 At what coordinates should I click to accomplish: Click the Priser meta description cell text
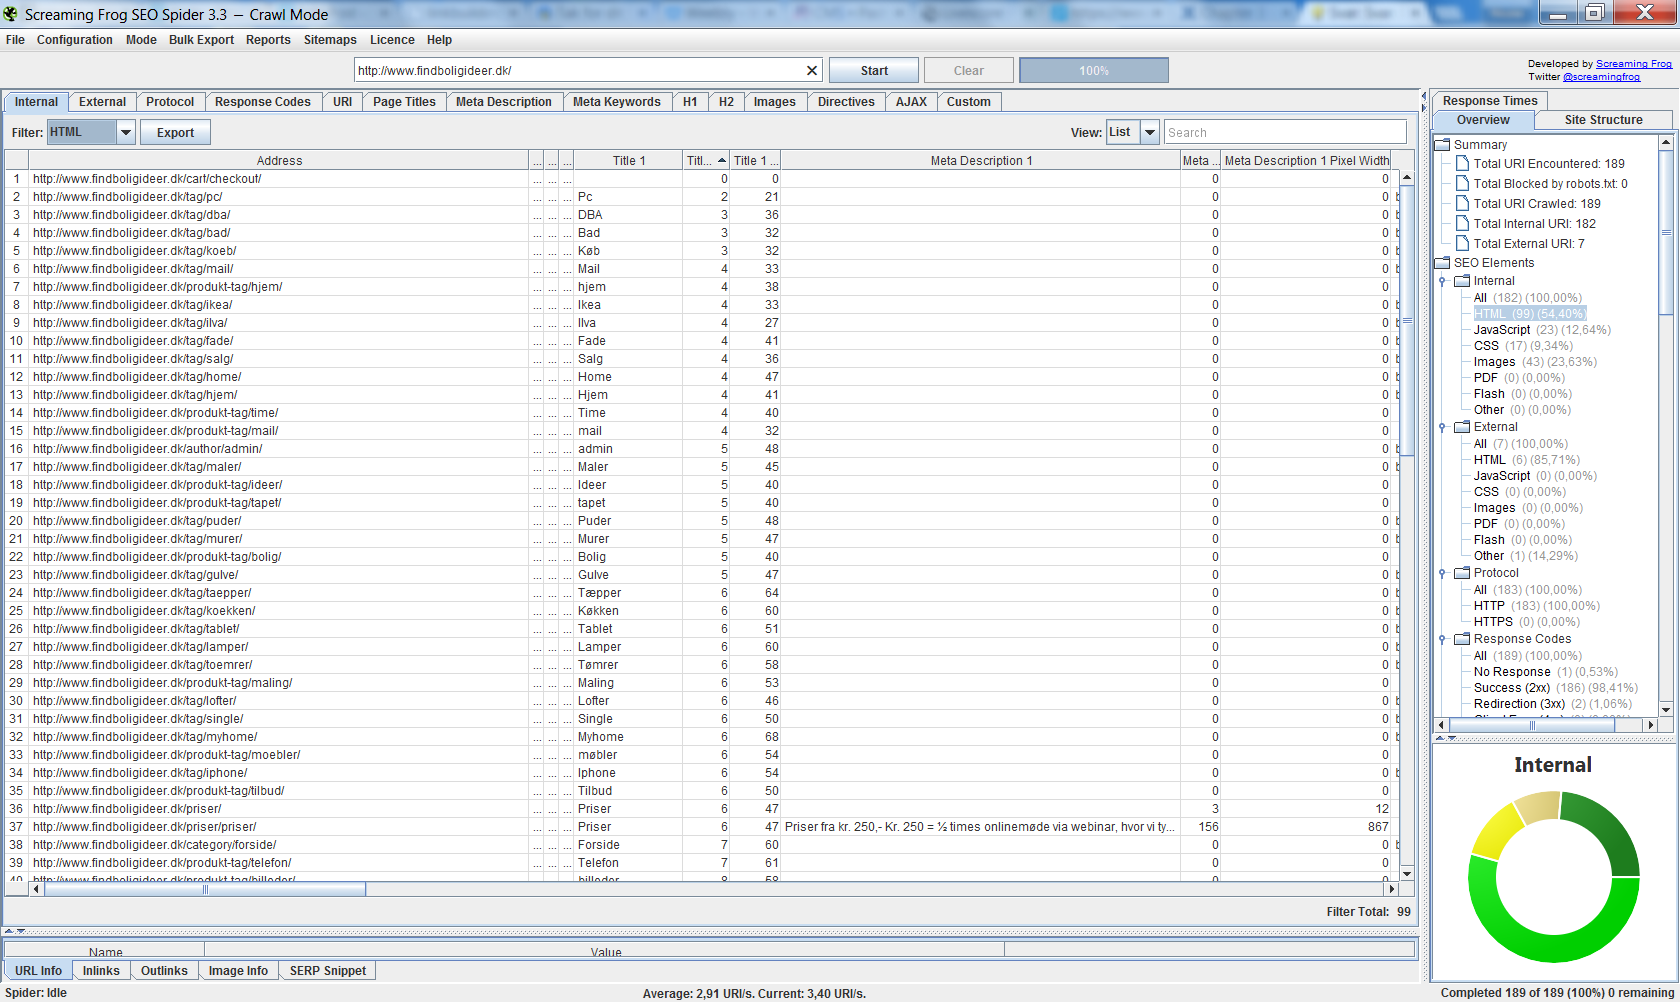(980, 827)
